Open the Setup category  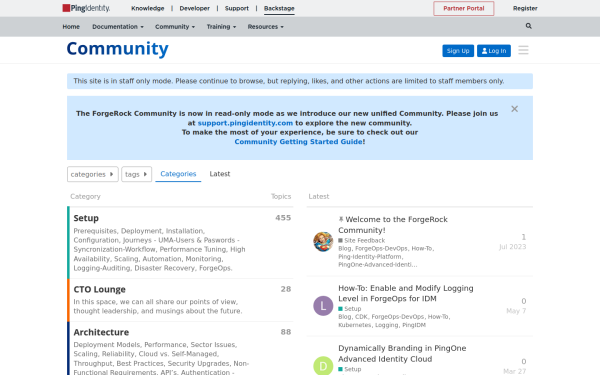click(x=86, y=218)
